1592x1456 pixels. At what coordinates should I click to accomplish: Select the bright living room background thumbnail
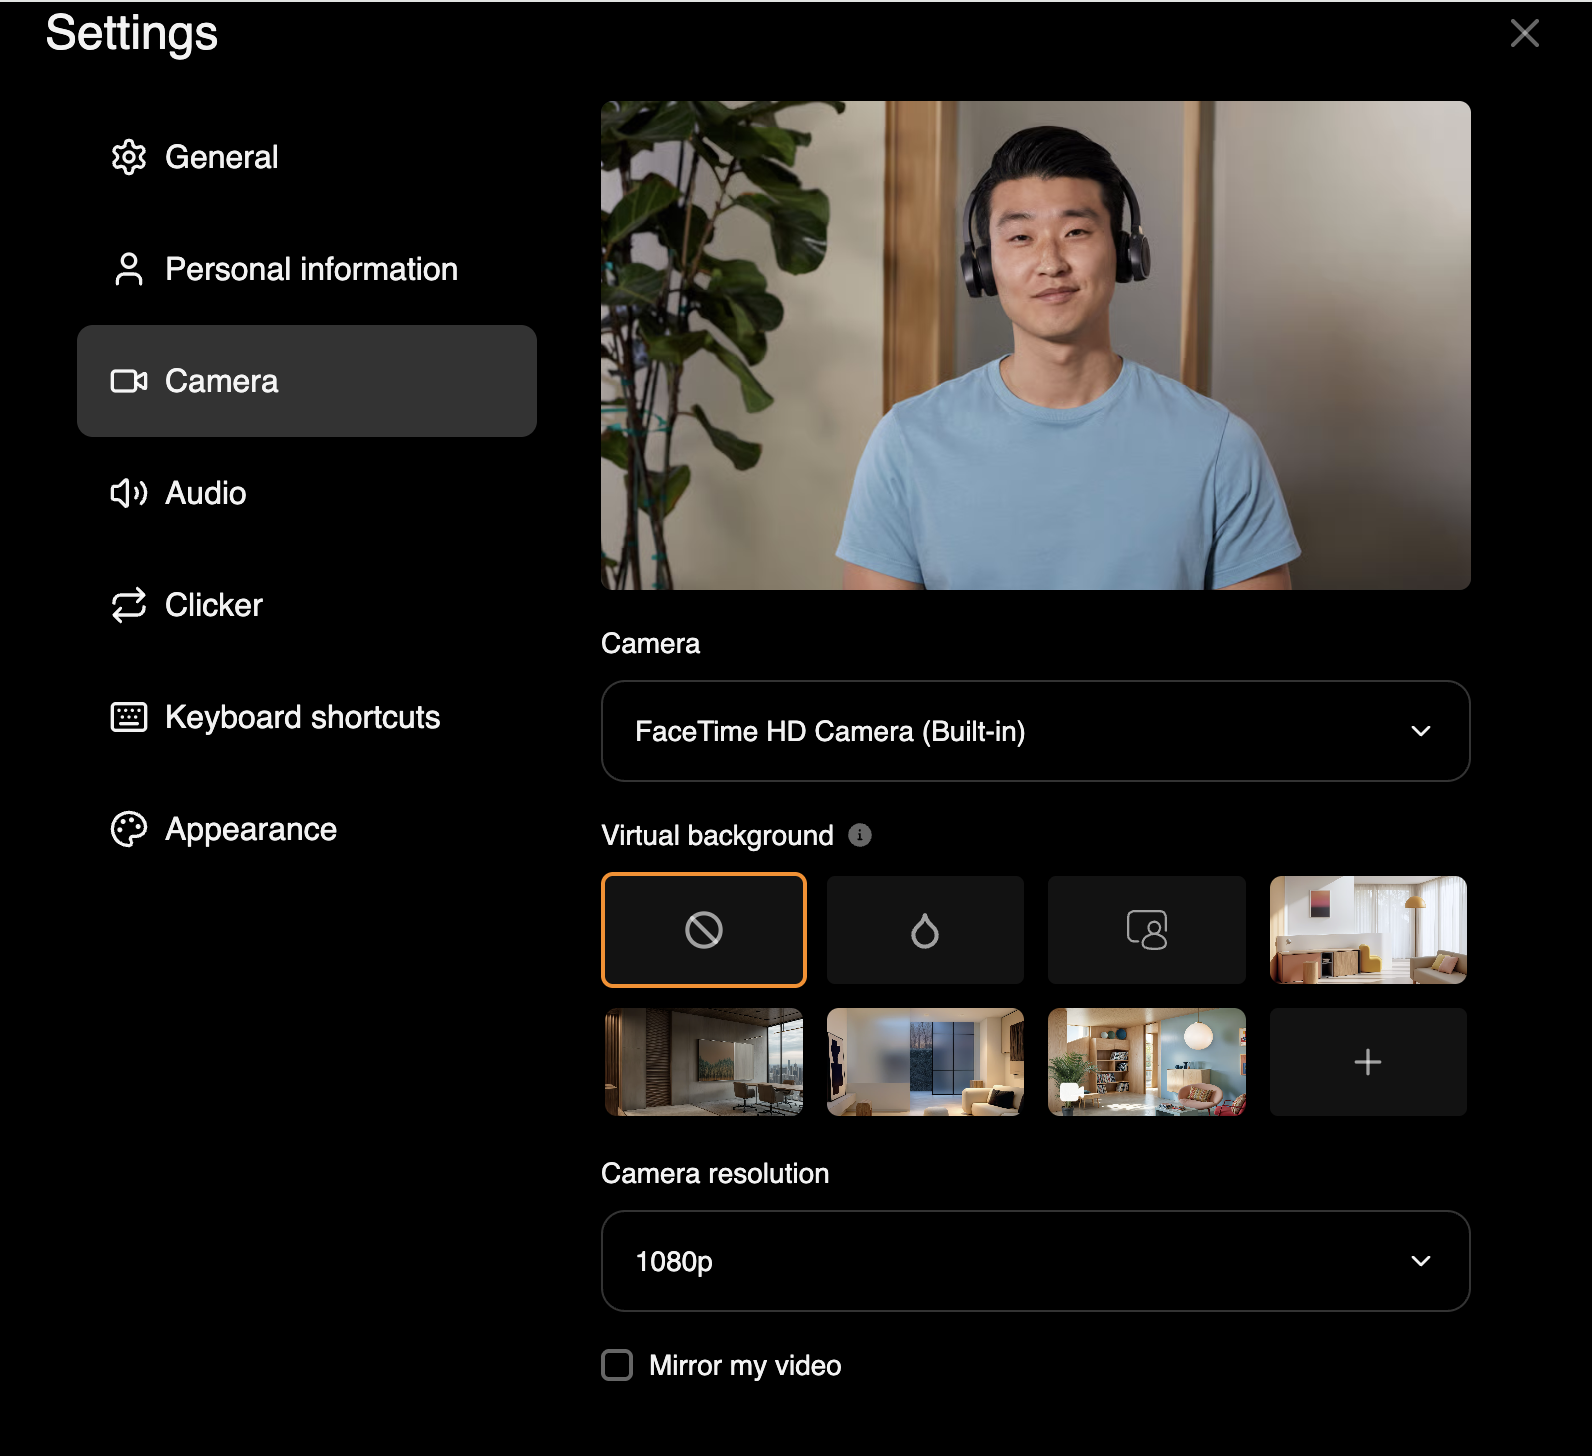tap(1368, 930)
